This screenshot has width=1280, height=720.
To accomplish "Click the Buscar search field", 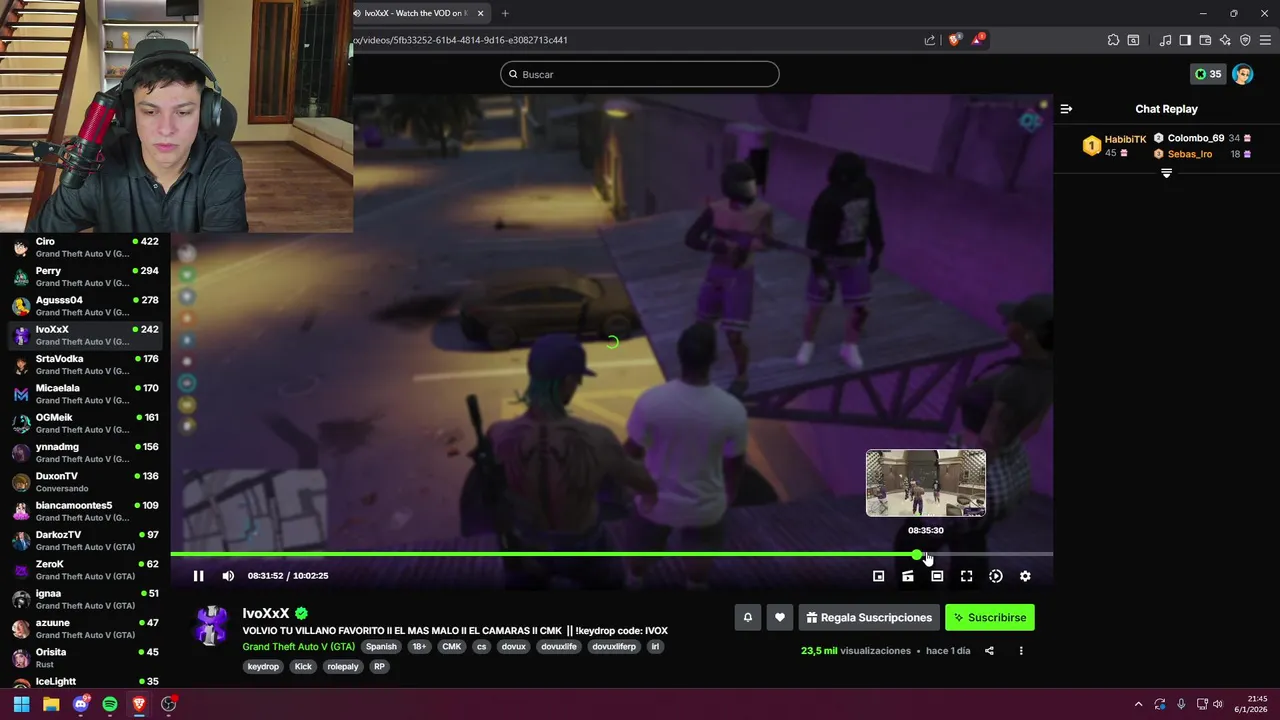I will (640, 74).
